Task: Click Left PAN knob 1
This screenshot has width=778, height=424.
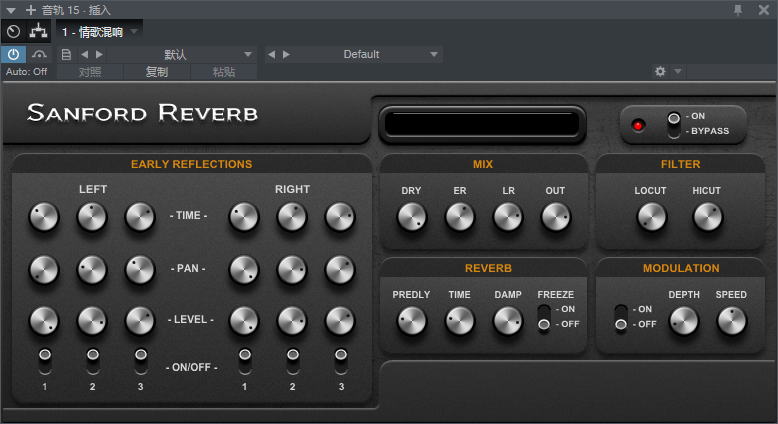Action: 44,270
